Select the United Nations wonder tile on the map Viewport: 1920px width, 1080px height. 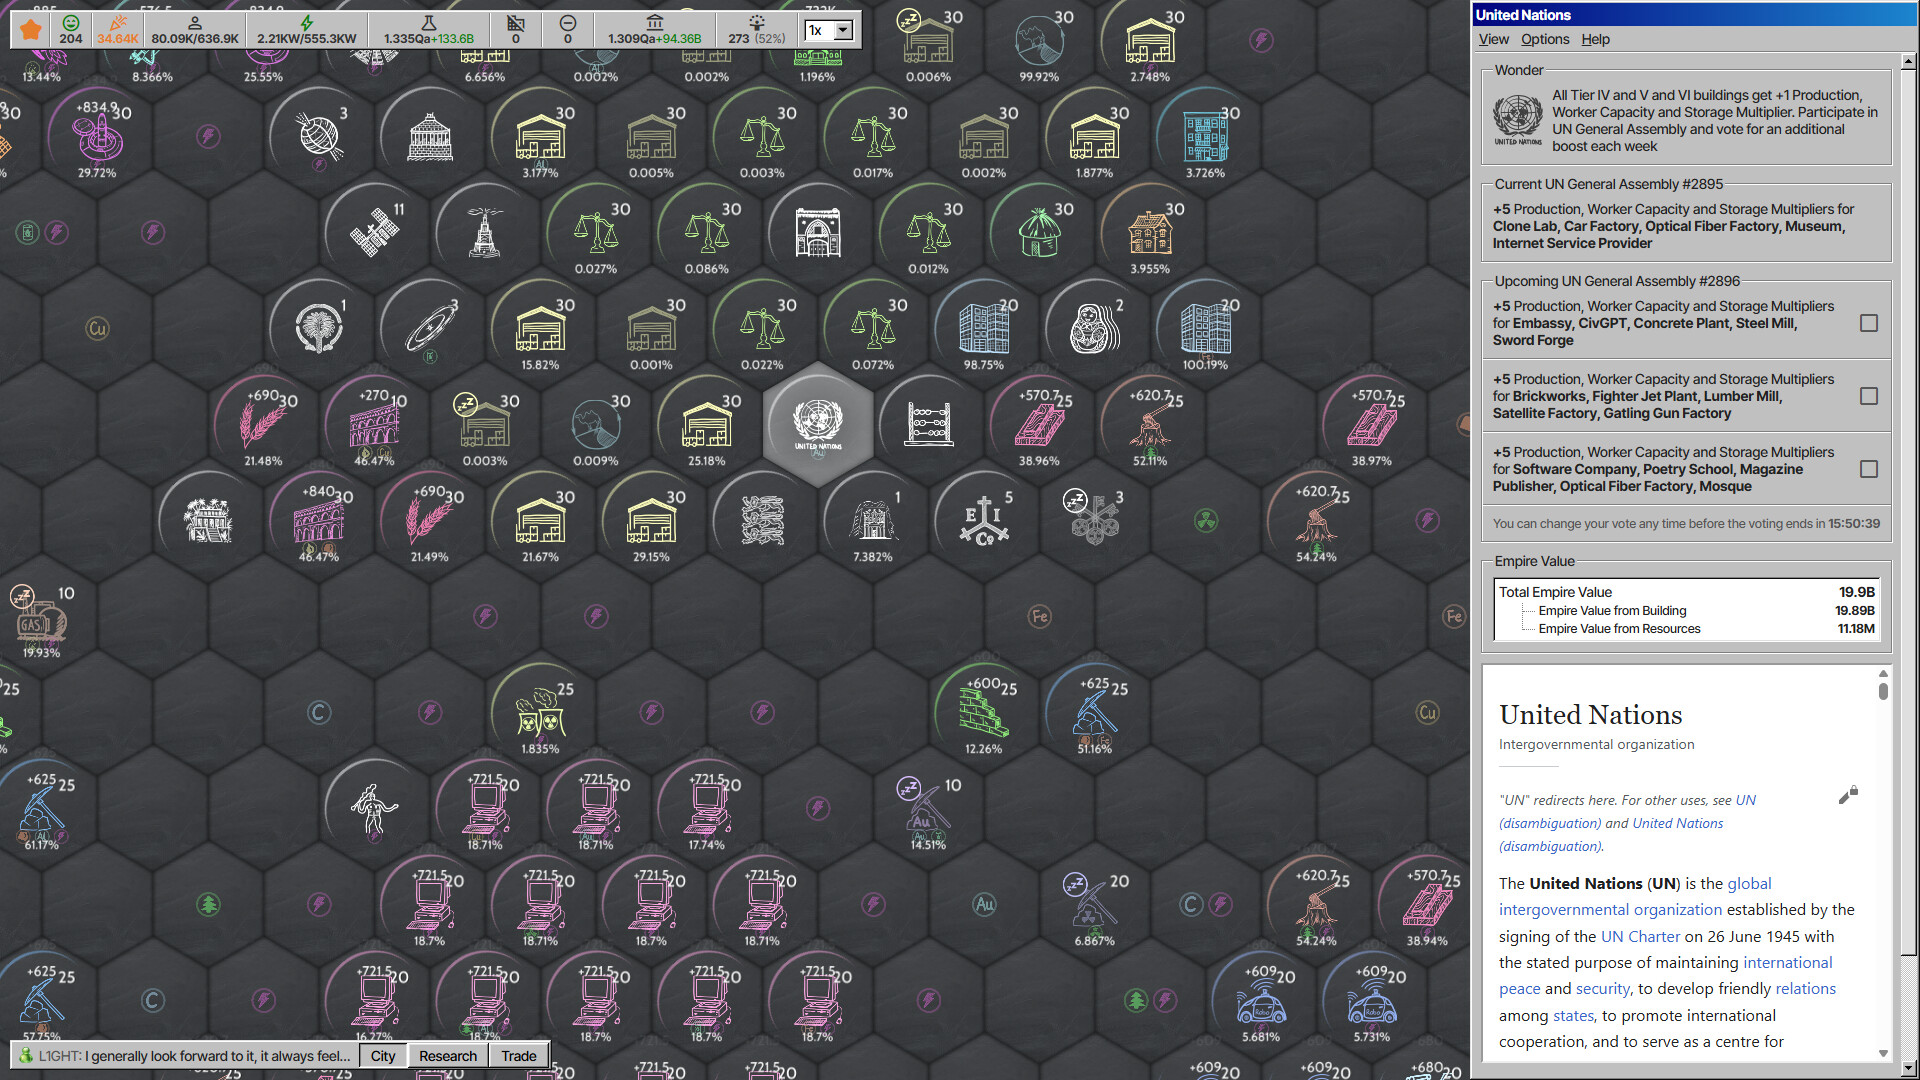click(x=818, y=425)
